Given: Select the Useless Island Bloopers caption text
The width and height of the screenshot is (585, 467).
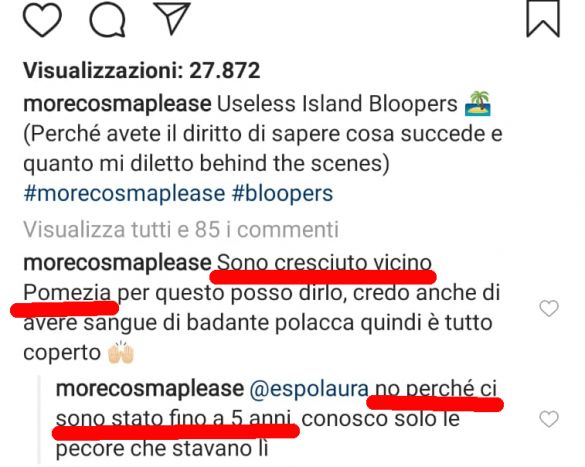Looking at the screenshot, I should pos(337,104).
